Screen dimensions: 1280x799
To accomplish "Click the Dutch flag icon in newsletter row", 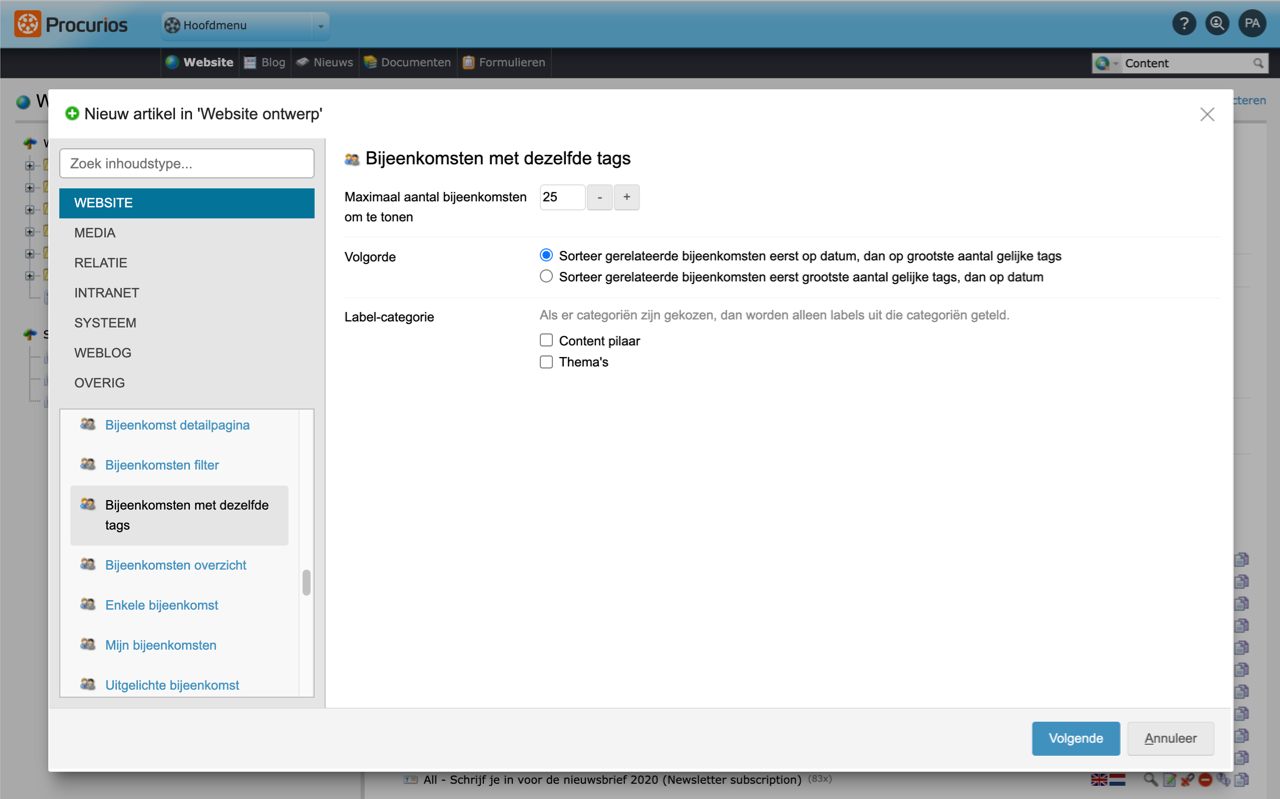I will 1117,780.
